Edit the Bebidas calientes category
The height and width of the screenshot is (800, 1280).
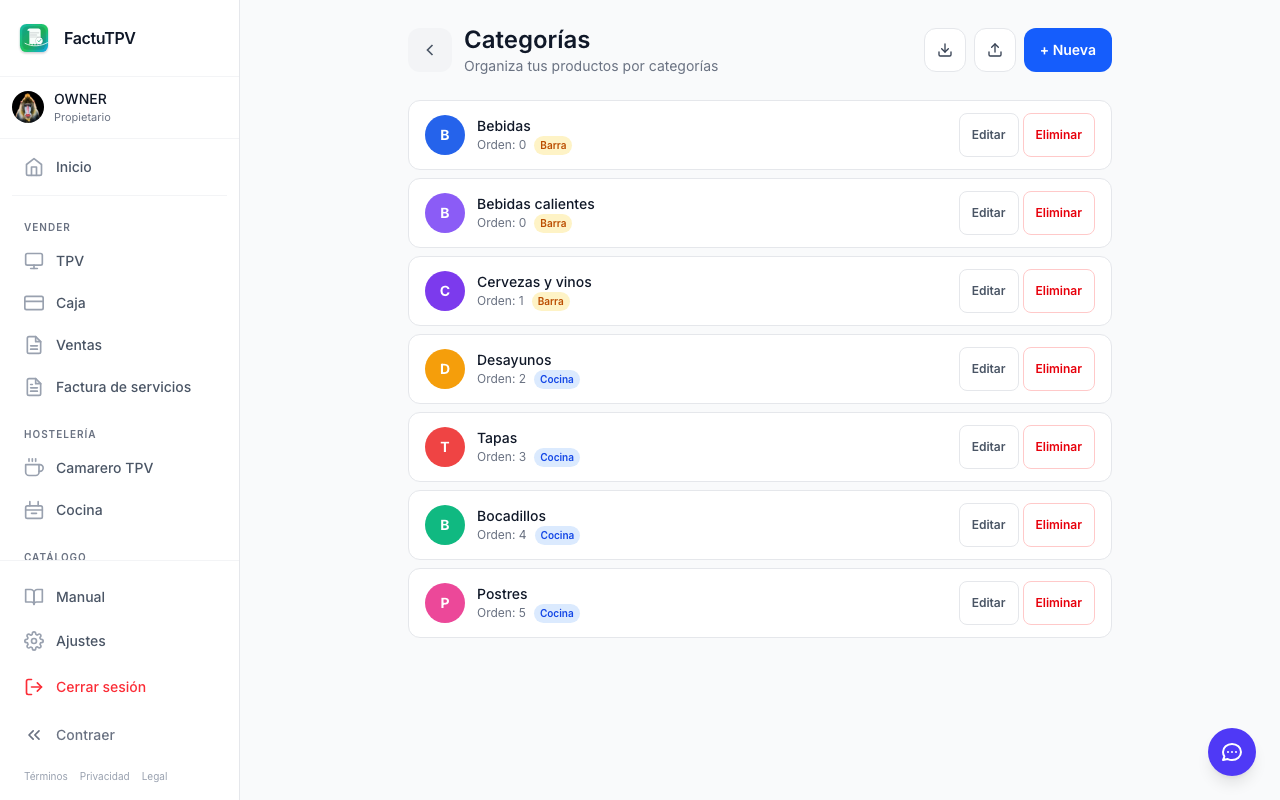(989, 213)
